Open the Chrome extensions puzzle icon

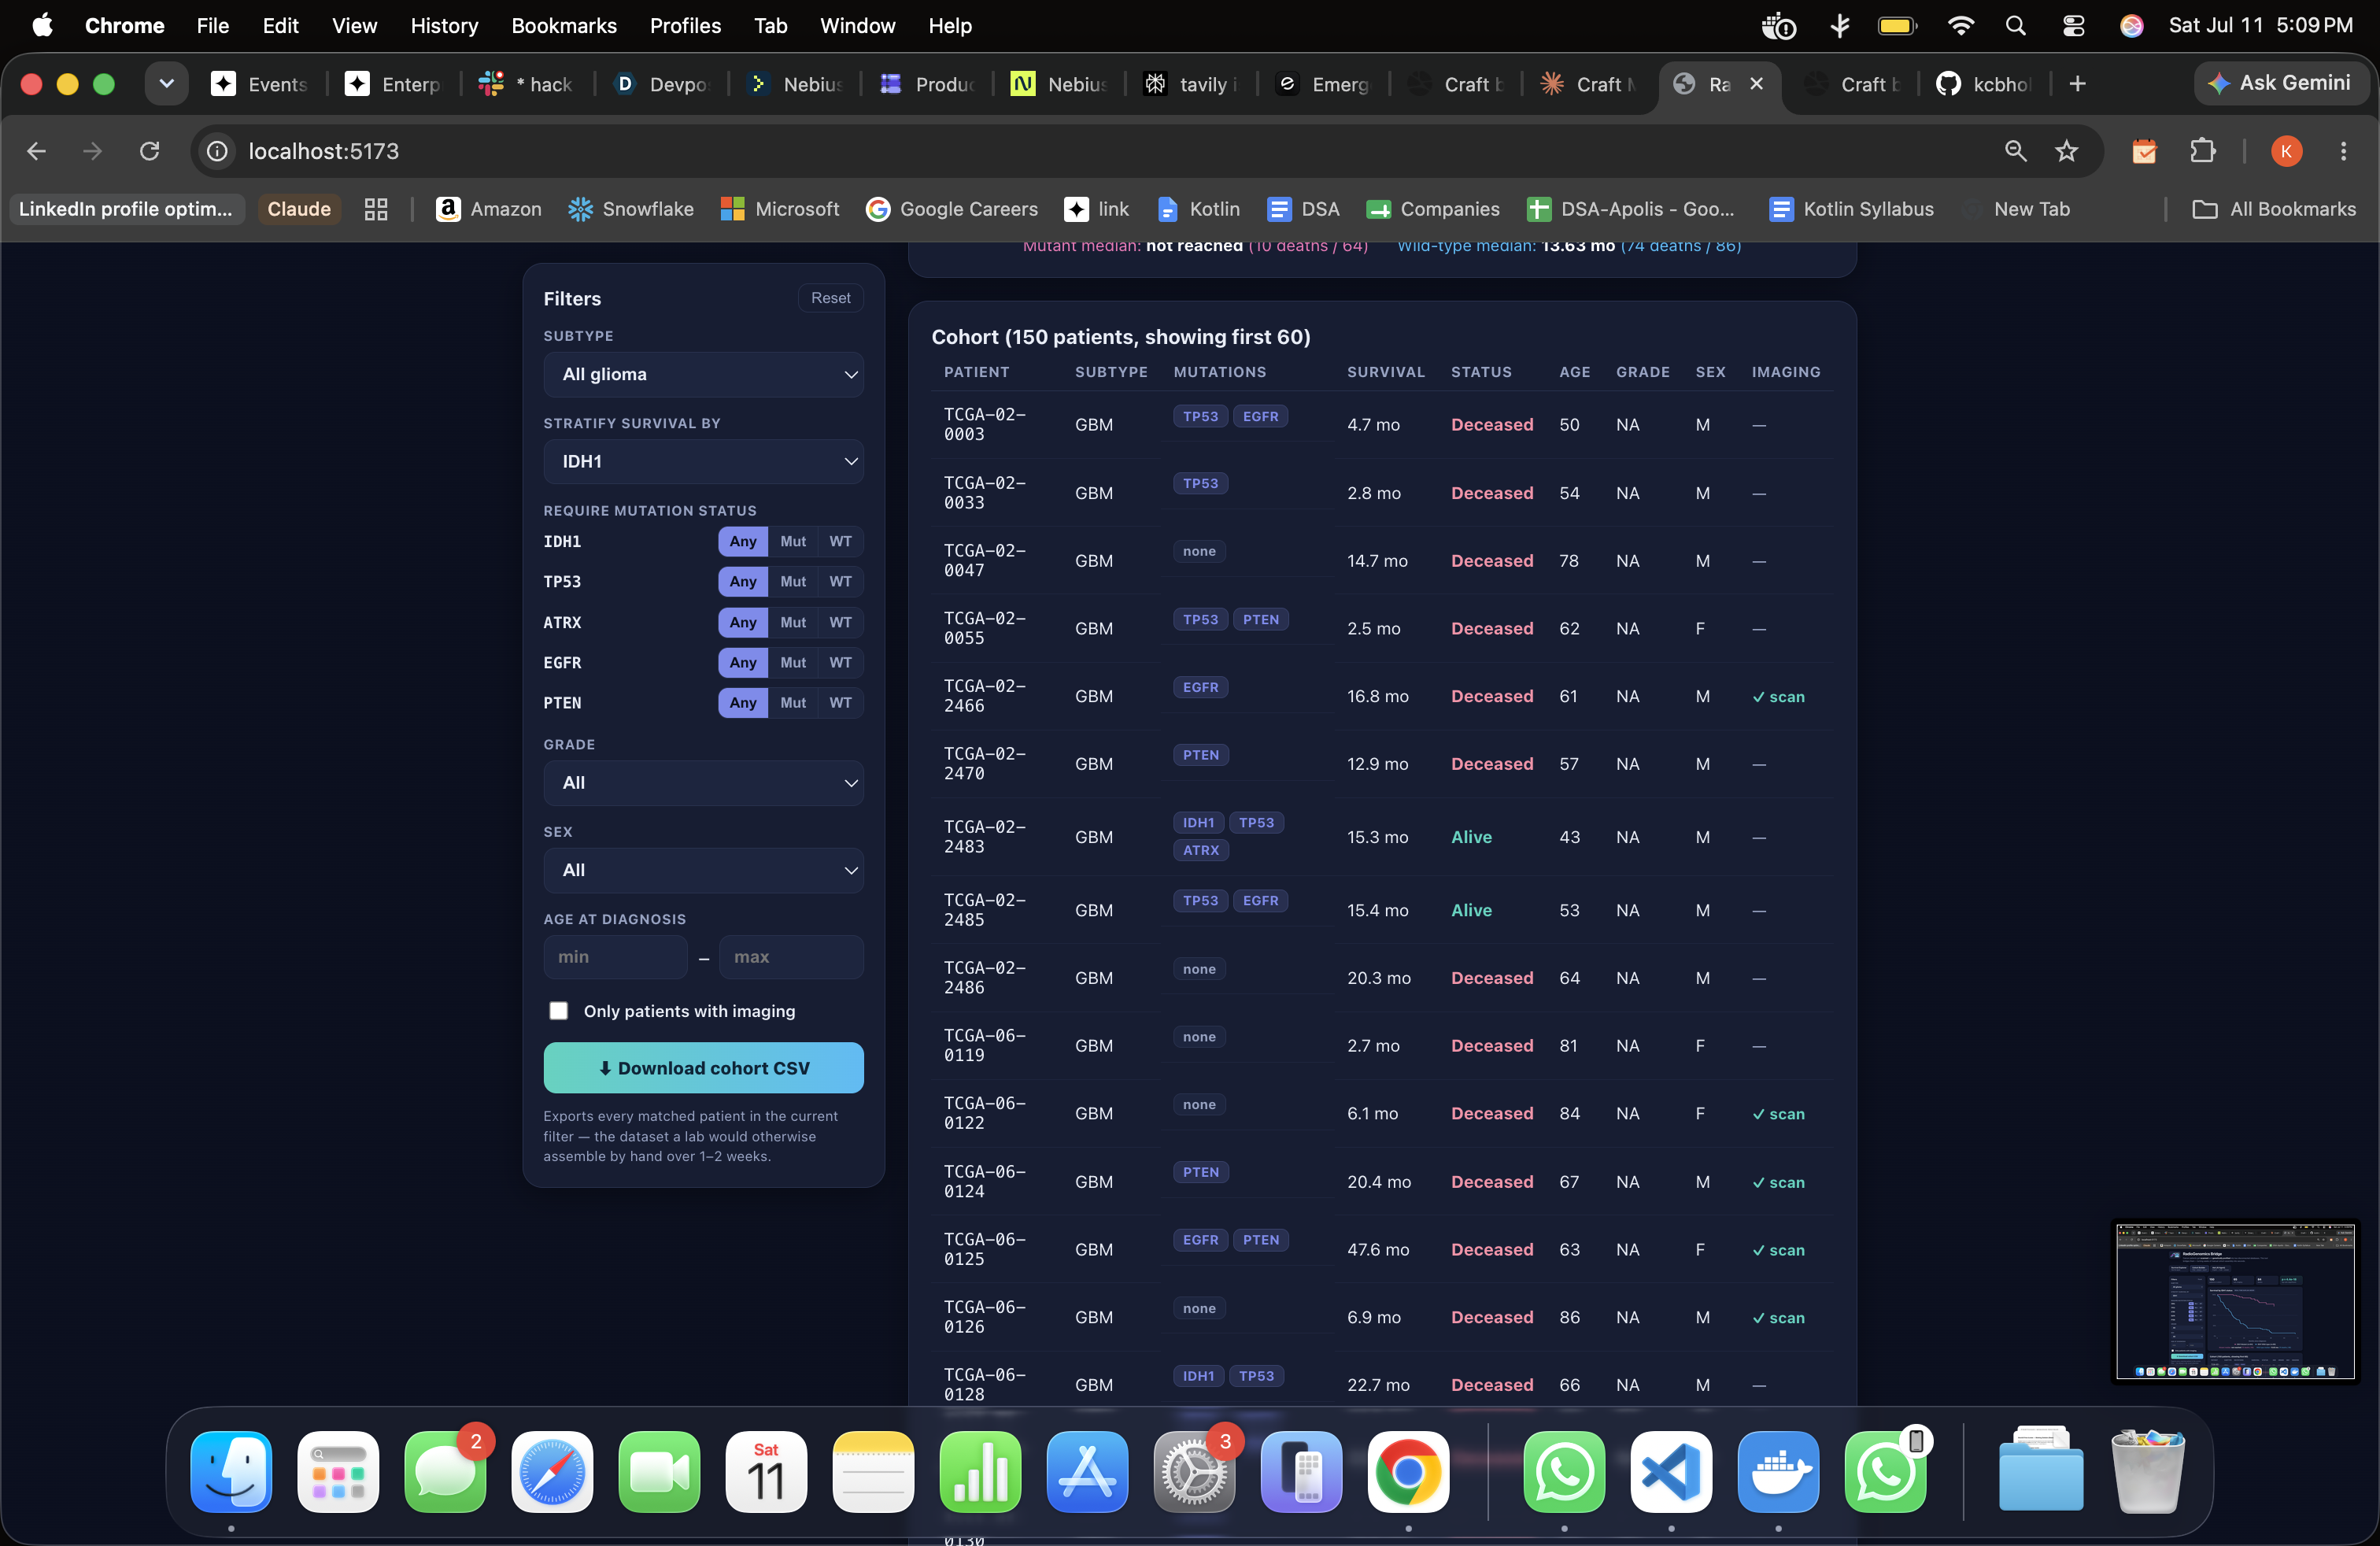pyautogui.click(x=2203, y=151)
